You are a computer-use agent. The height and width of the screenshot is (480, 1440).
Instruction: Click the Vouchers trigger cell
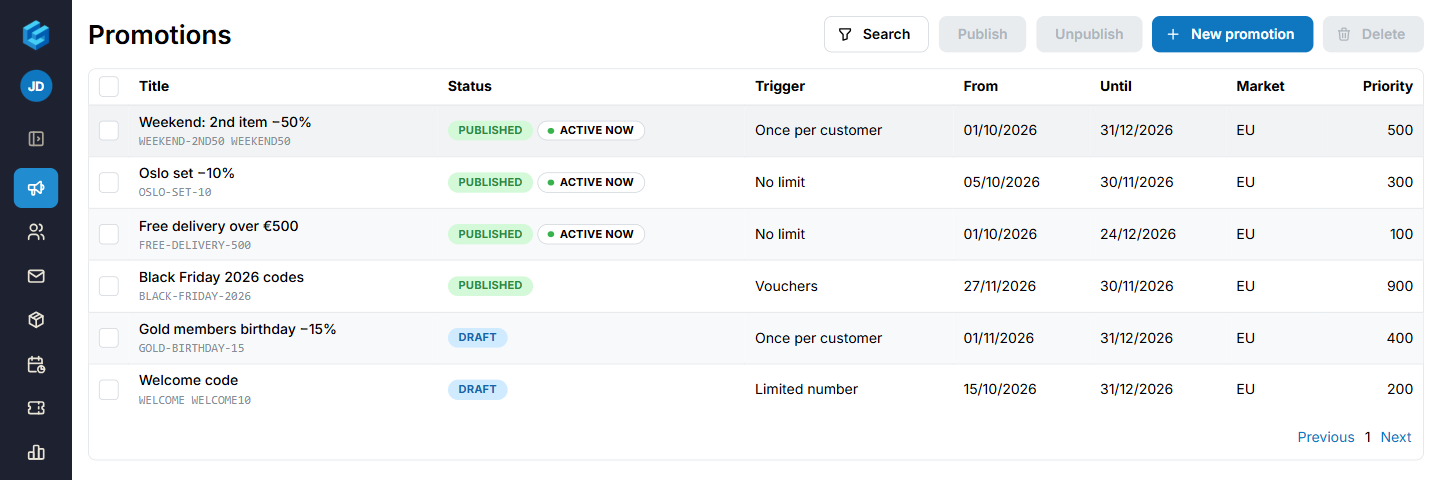tap(786, 286)
